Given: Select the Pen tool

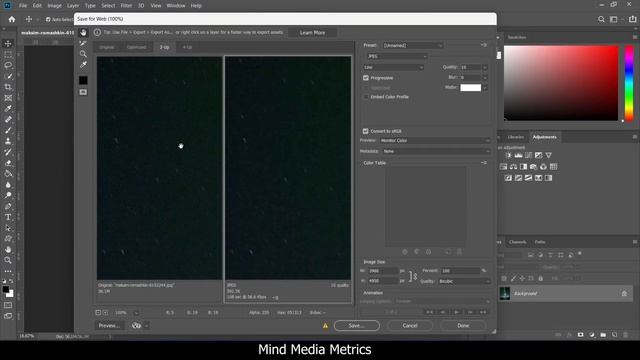Looking at the screenshot, I should coord(8,207).
